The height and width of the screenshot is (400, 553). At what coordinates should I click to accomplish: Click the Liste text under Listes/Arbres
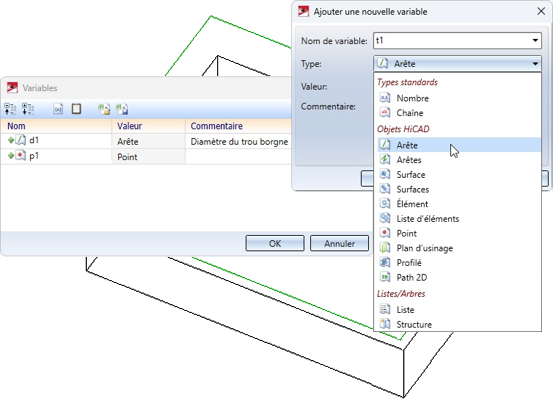405,310
